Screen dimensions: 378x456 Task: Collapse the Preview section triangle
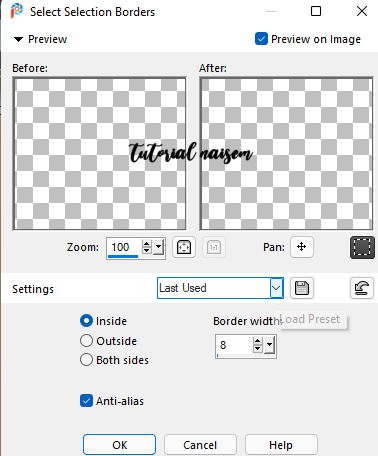tap(18, 39)
